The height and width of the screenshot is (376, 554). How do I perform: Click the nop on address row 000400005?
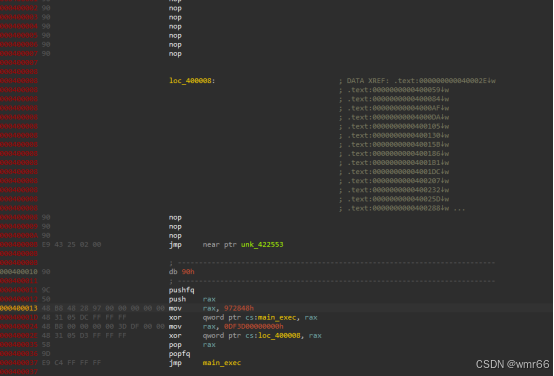click(x=175, y=36)
